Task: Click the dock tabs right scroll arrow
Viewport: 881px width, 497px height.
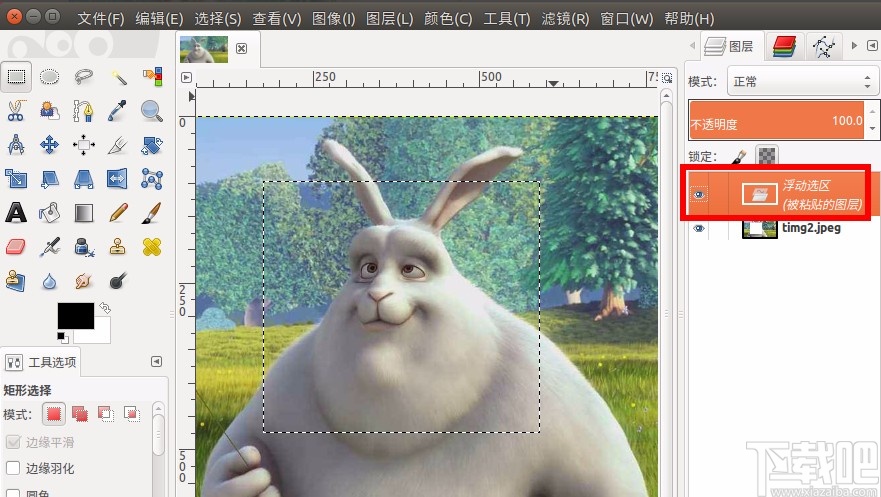Action: [x=855, y=45]
